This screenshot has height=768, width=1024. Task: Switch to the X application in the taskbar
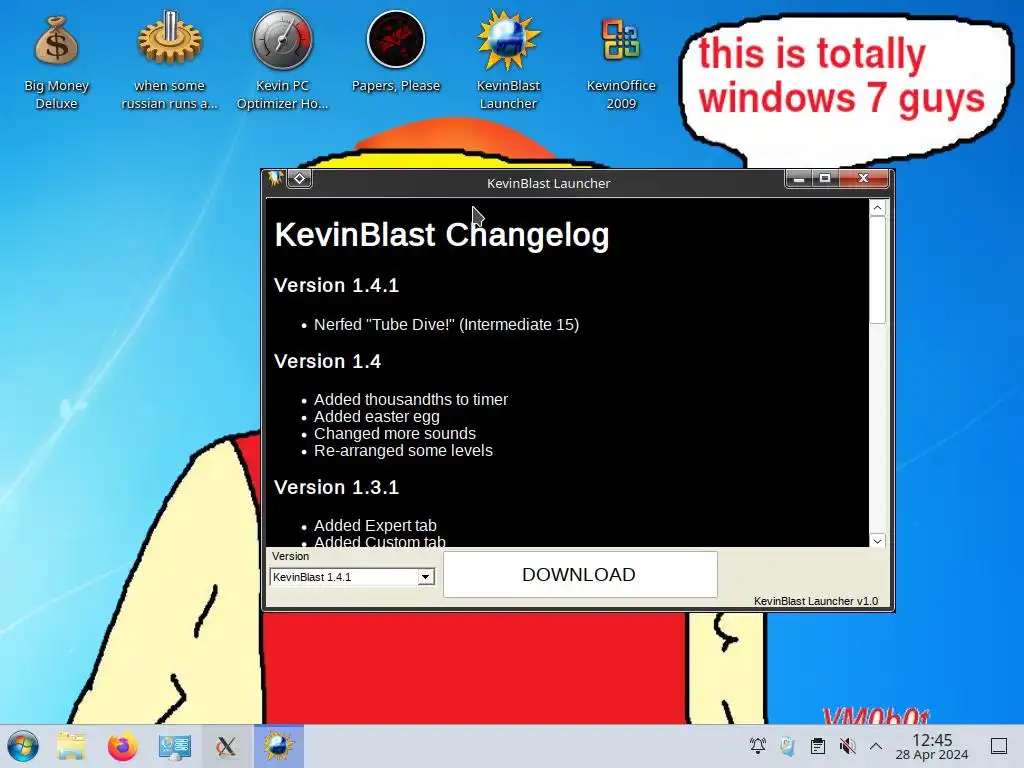point(226,746)
